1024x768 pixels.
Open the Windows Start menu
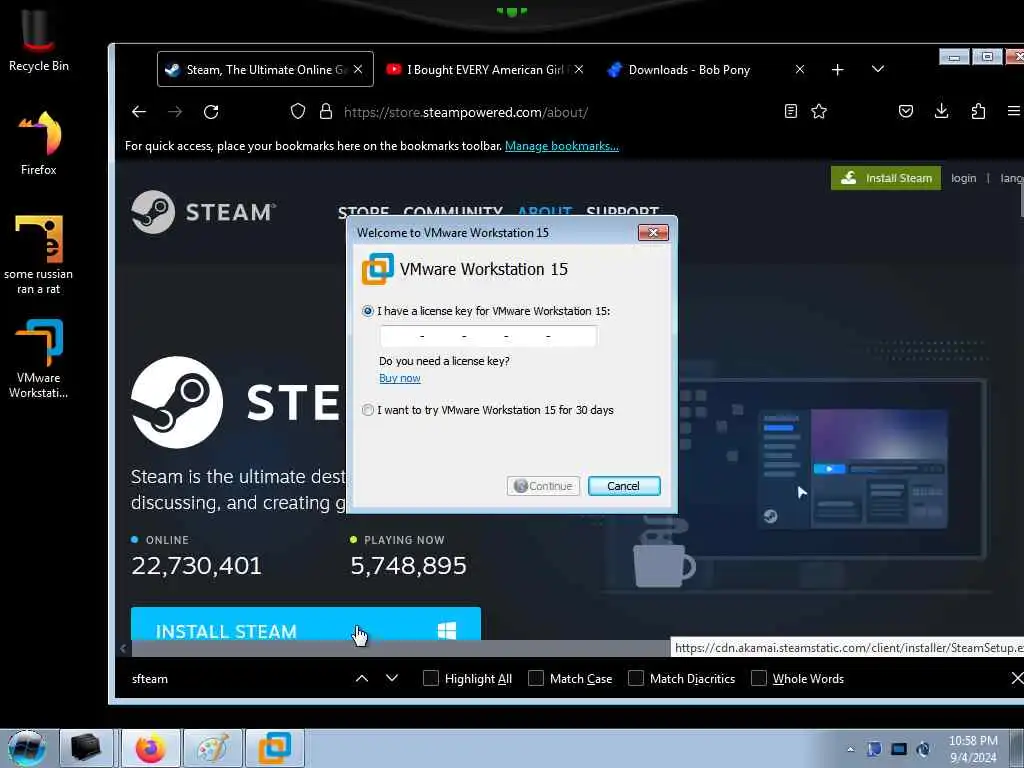tap(25, 748)
